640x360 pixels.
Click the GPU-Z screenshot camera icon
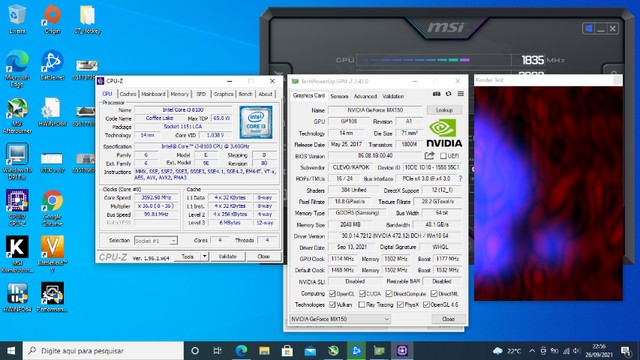click(436, 94)
